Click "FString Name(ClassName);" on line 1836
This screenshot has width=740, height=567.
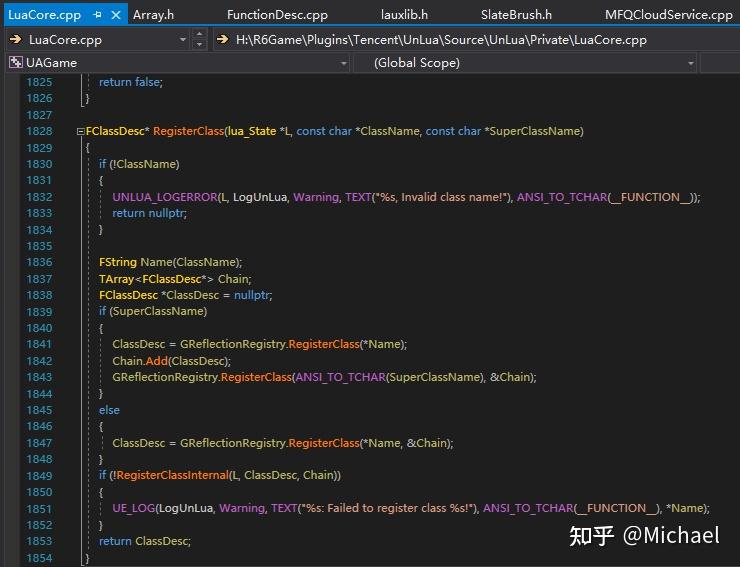[x=170, y=262]
